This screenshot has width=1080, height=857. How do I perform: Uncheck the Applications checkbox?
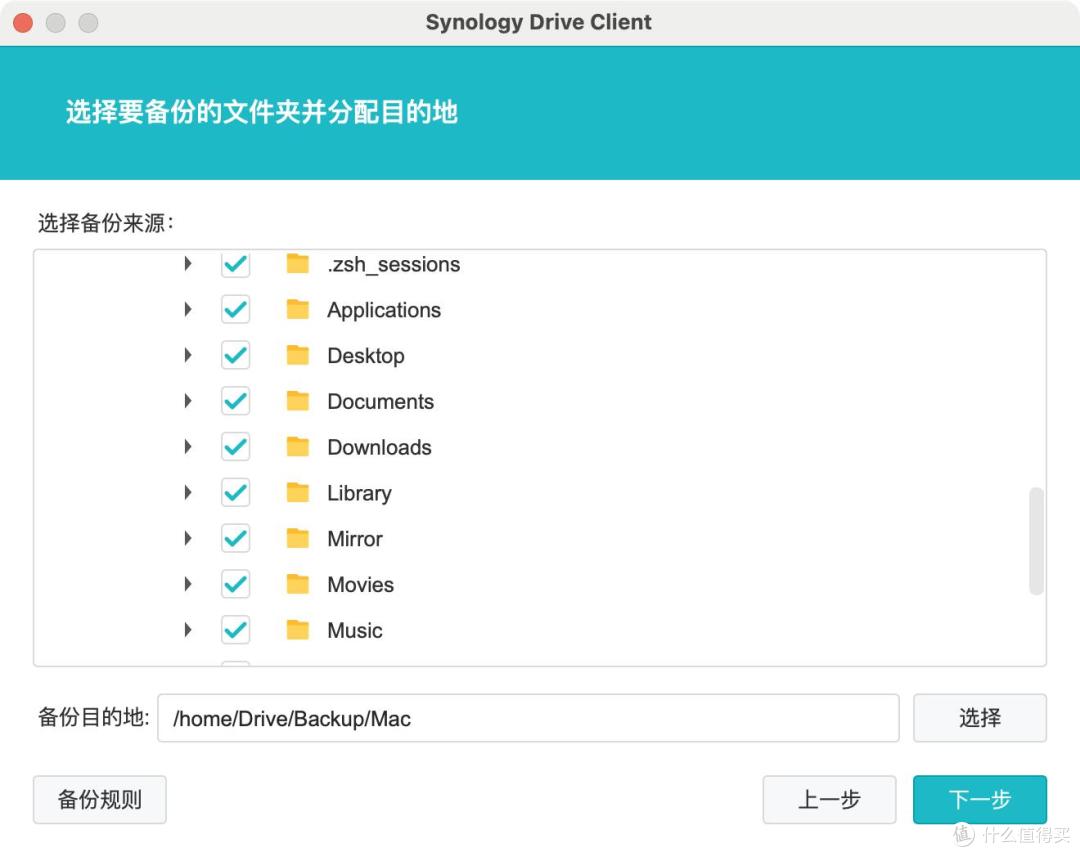pos(236,309)
